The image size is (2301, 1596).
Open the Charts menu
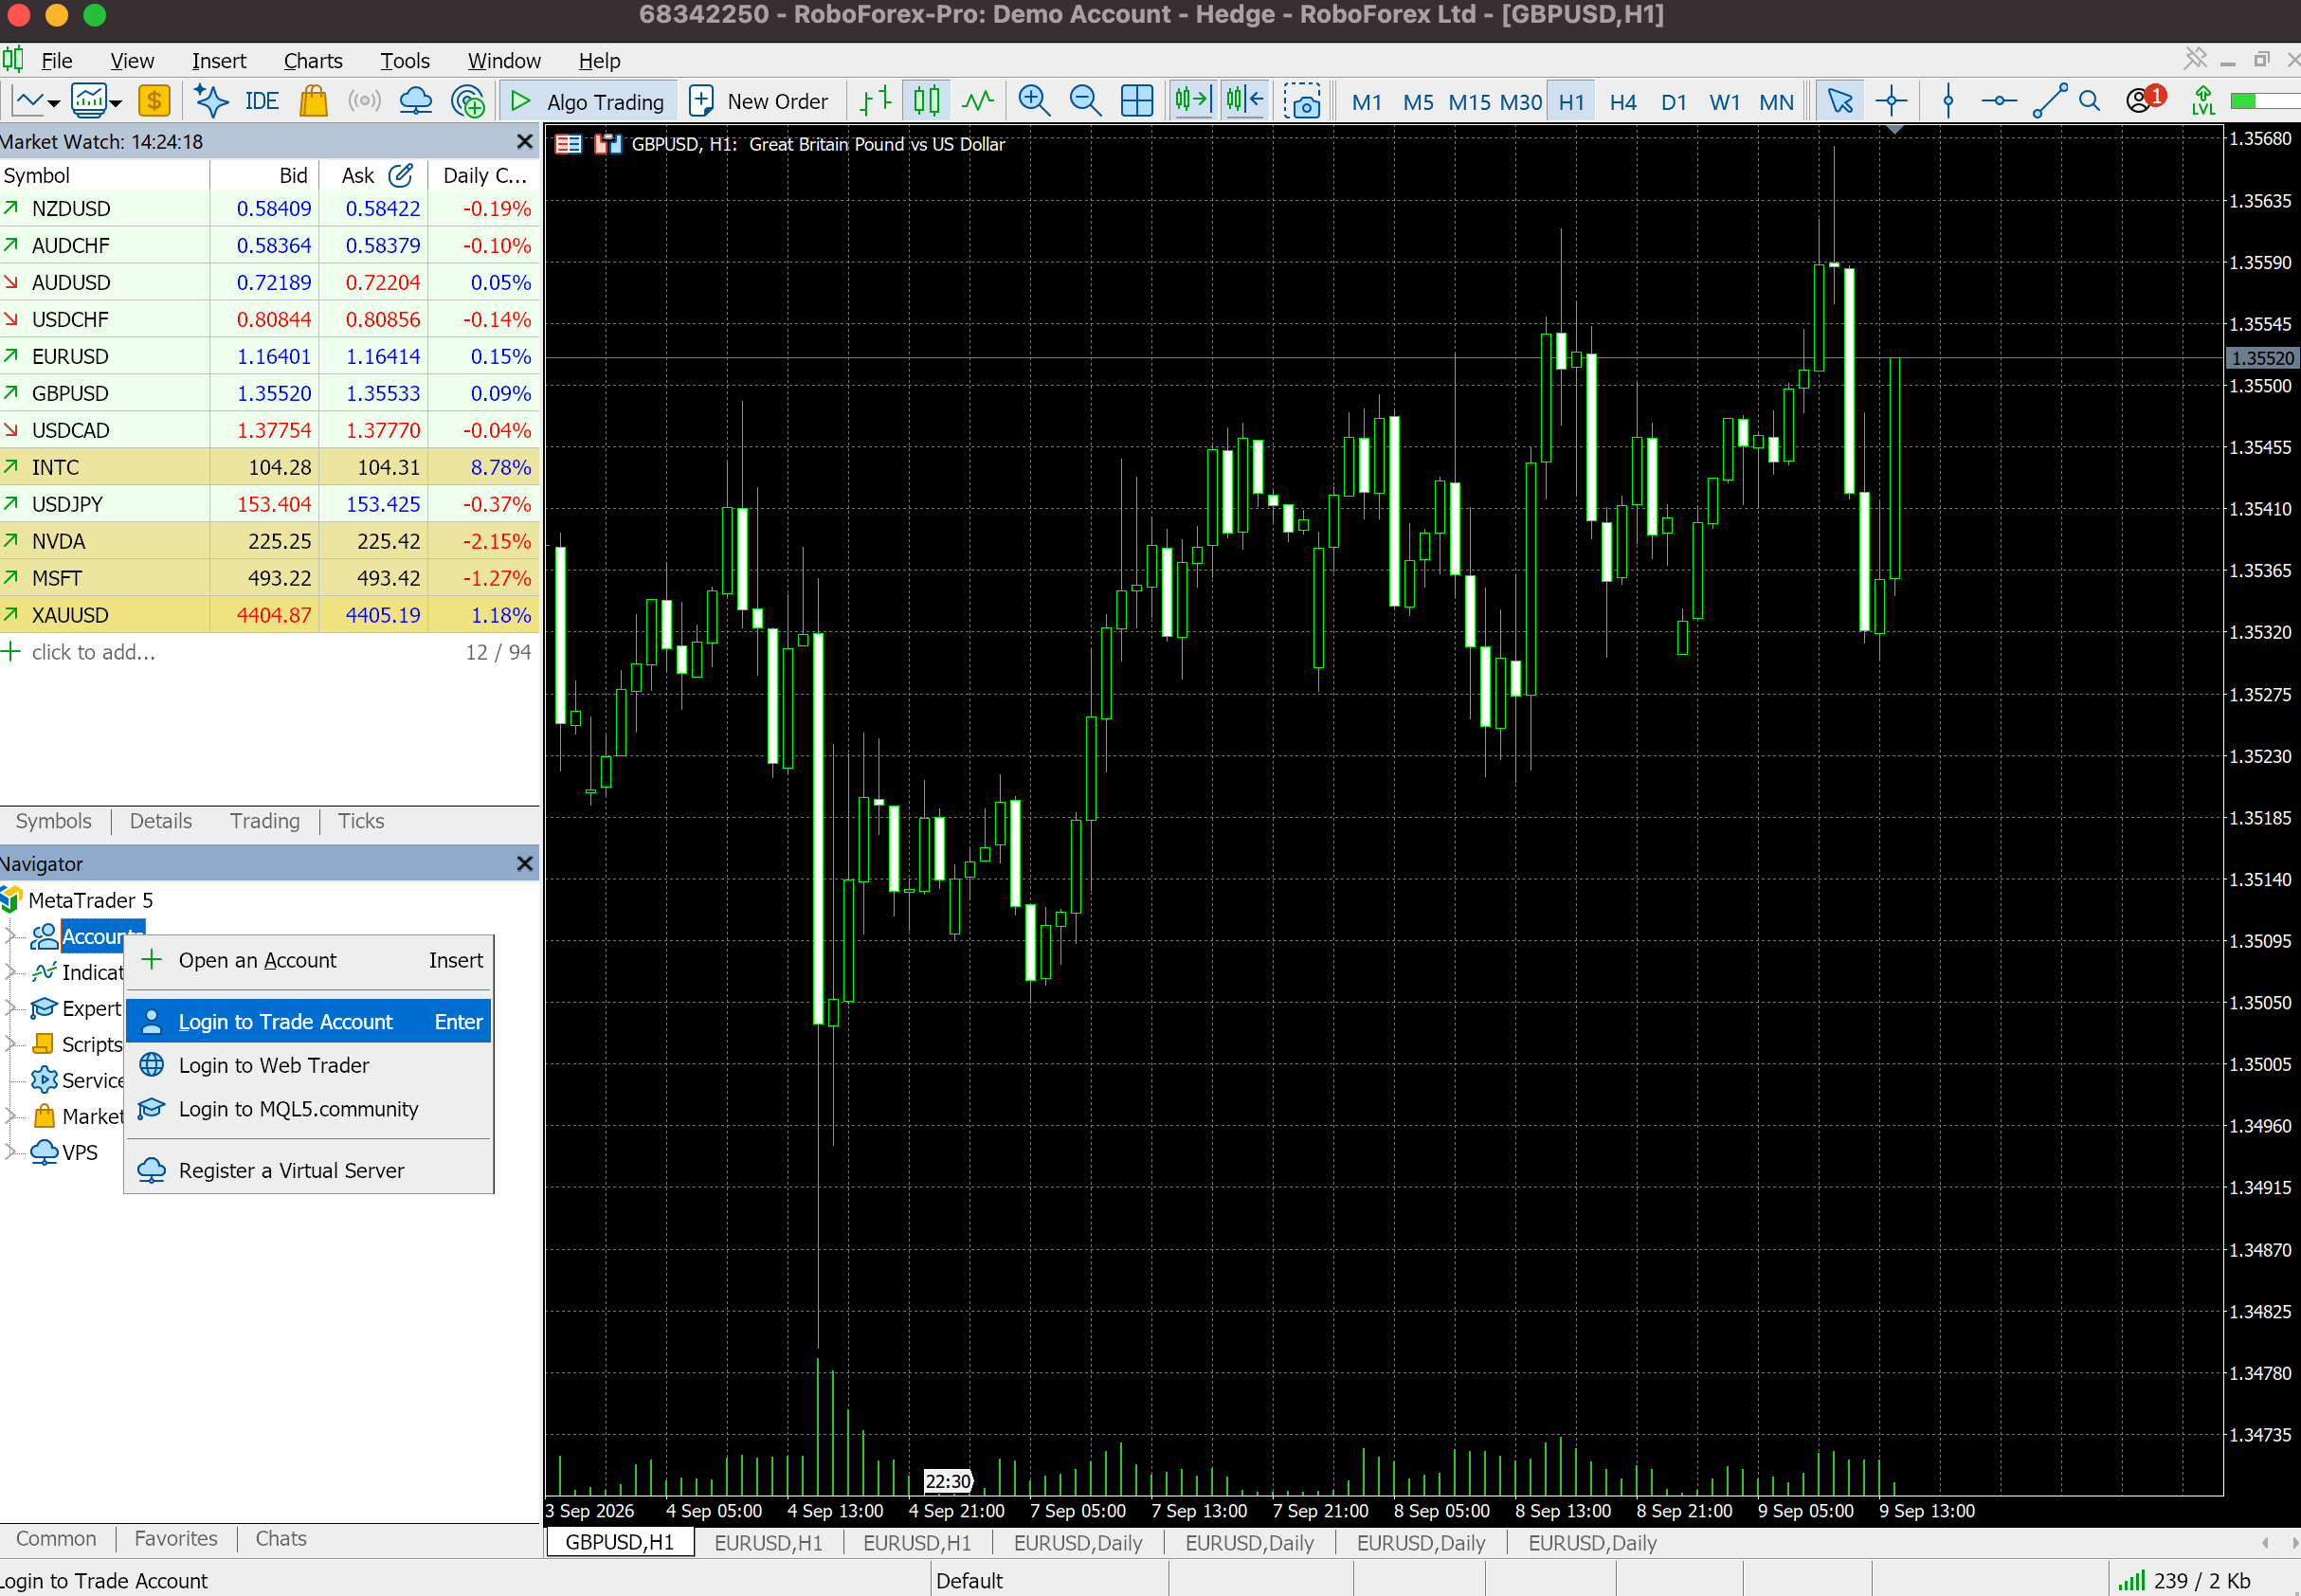click(x=313, y=60)
